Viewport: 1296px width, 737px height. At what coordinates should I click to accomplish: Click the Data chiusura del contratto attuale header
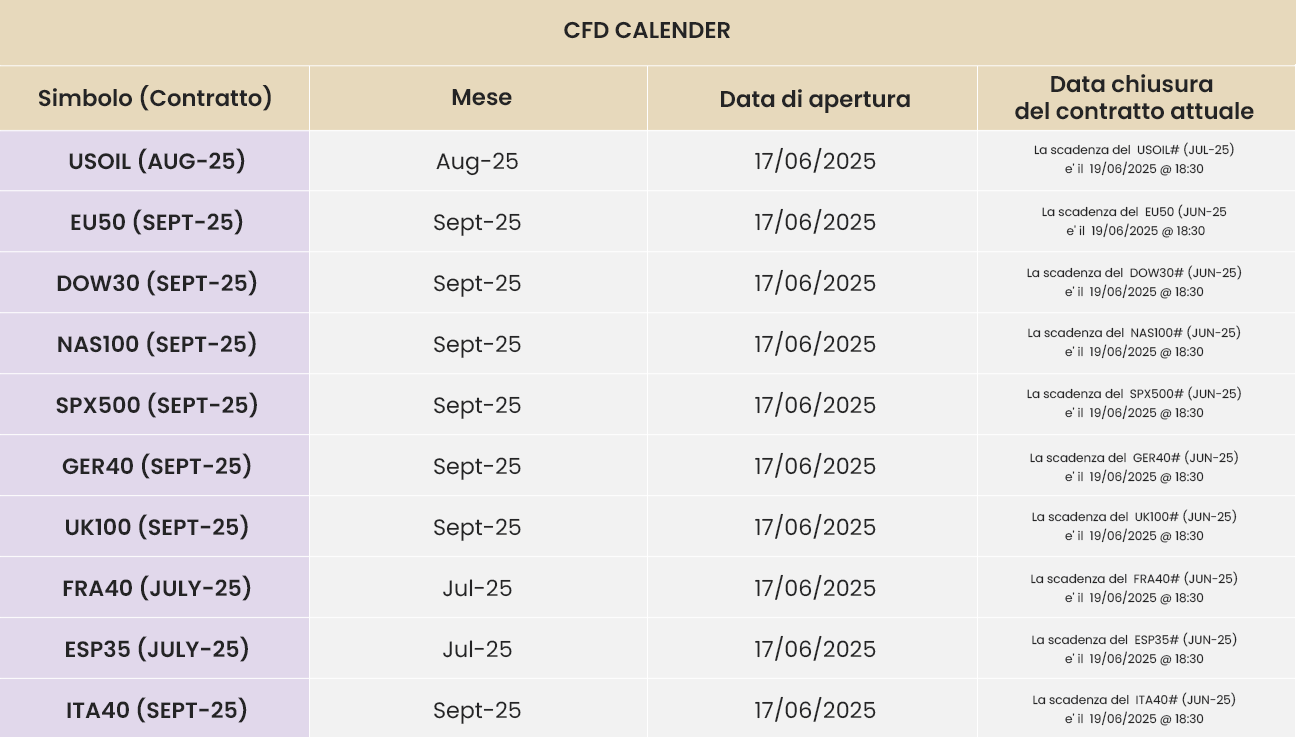tap(1134, 98)
